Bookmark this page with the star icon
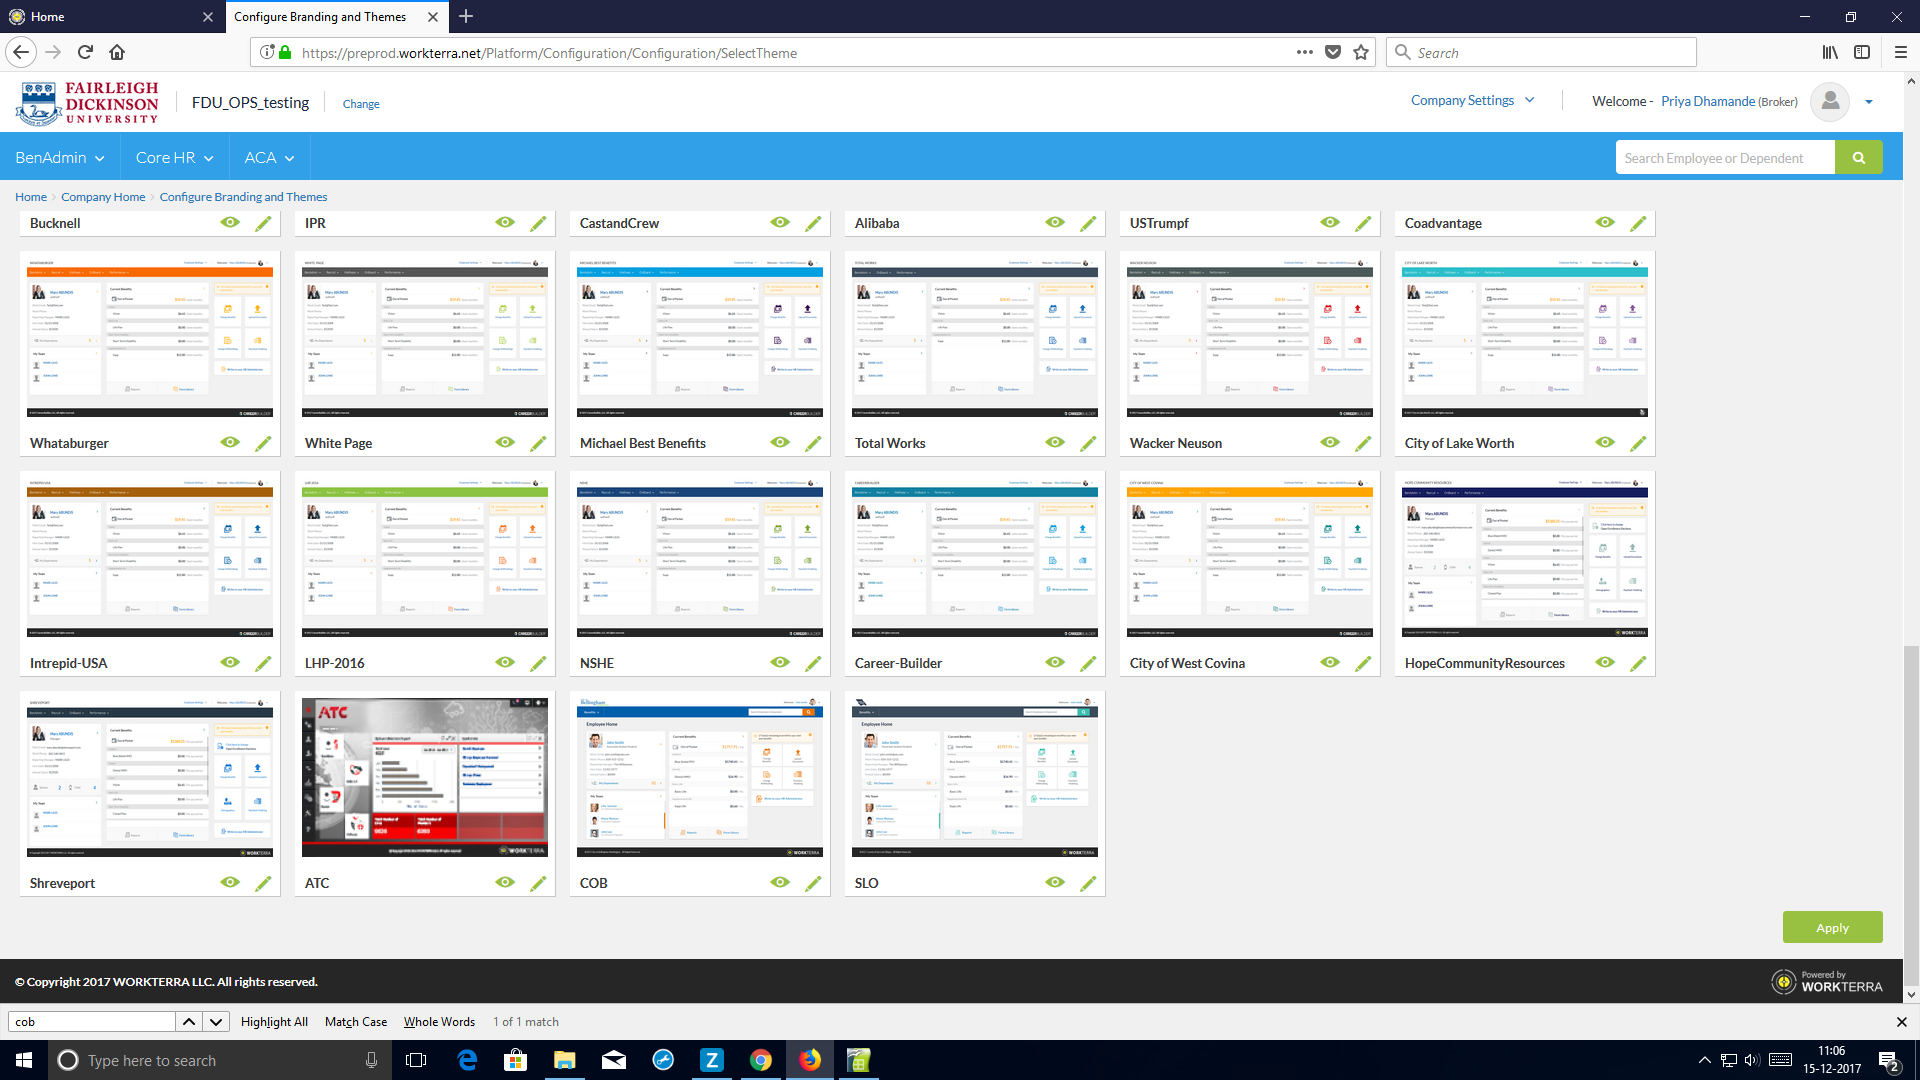Screen dimensions: 1920x1080 [1361, 52]
